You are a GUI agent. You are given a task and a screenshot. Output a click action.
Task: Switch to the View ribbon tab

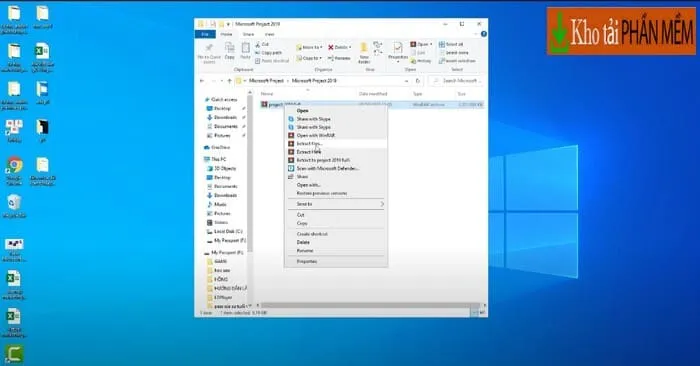coord(270,34)
